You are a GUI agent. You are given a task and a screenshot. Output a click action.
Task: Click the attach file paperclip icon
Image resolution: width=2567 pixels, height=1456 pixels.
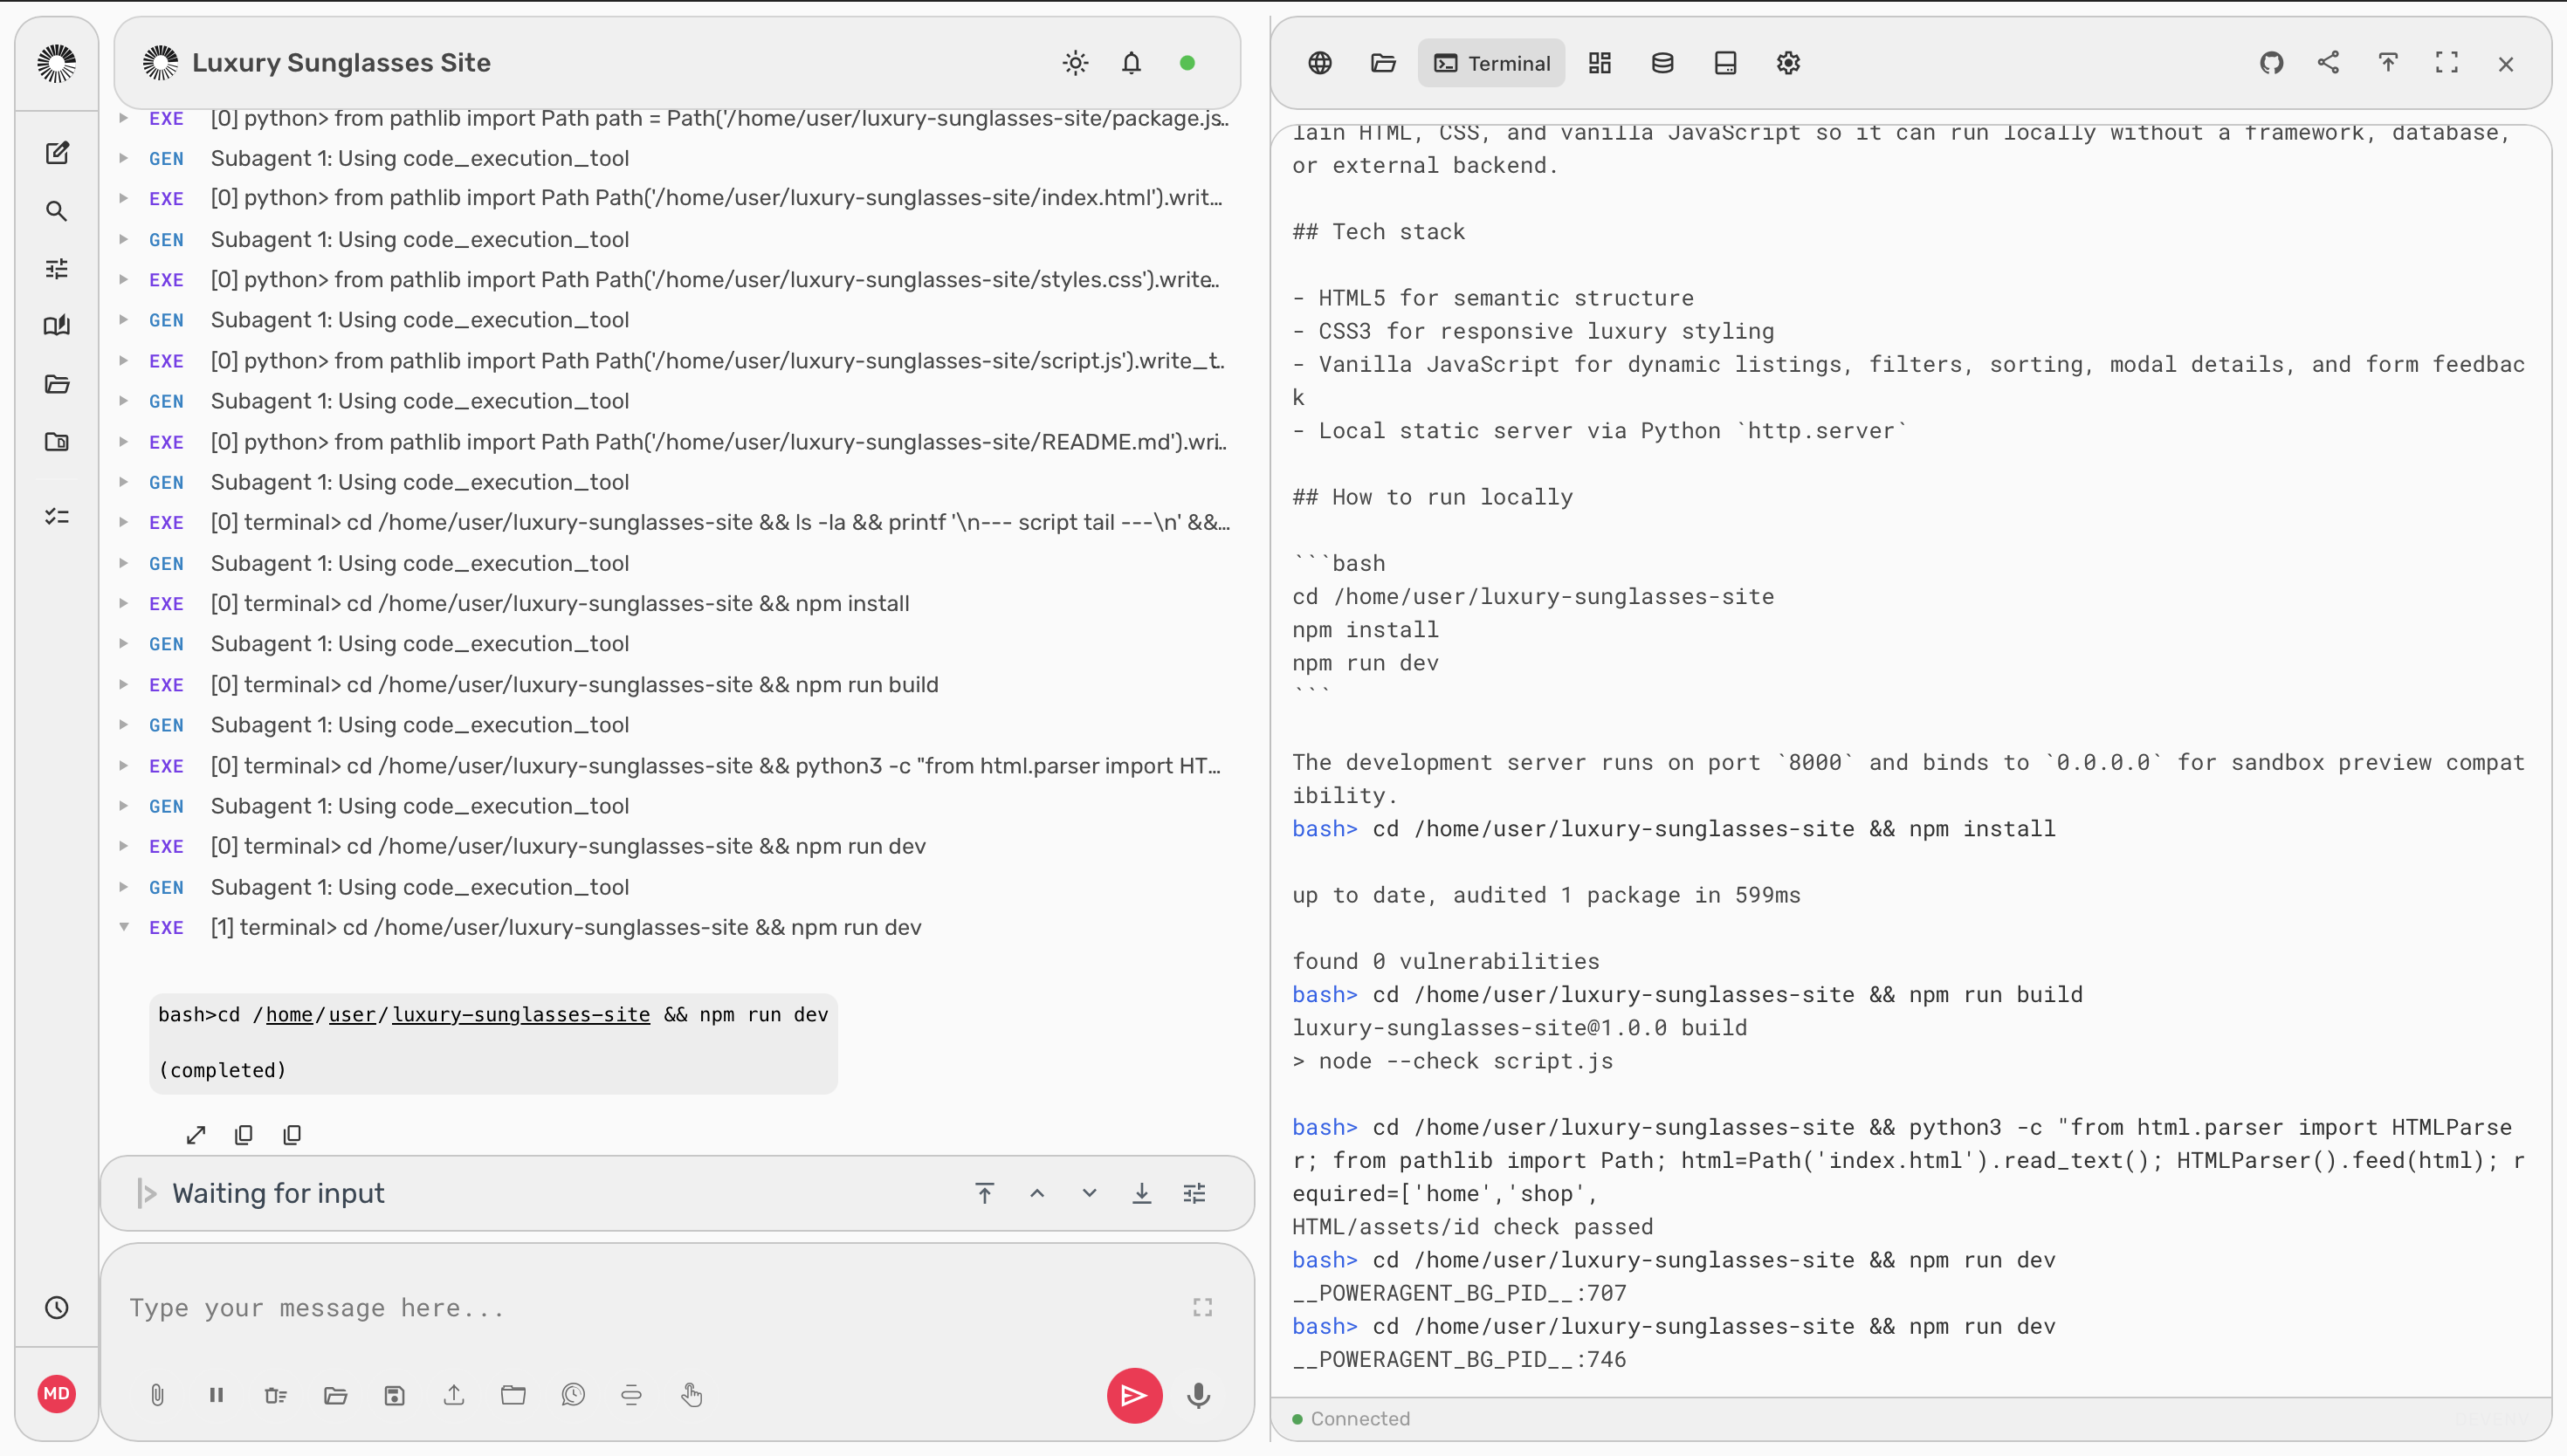pos(157,1395)
